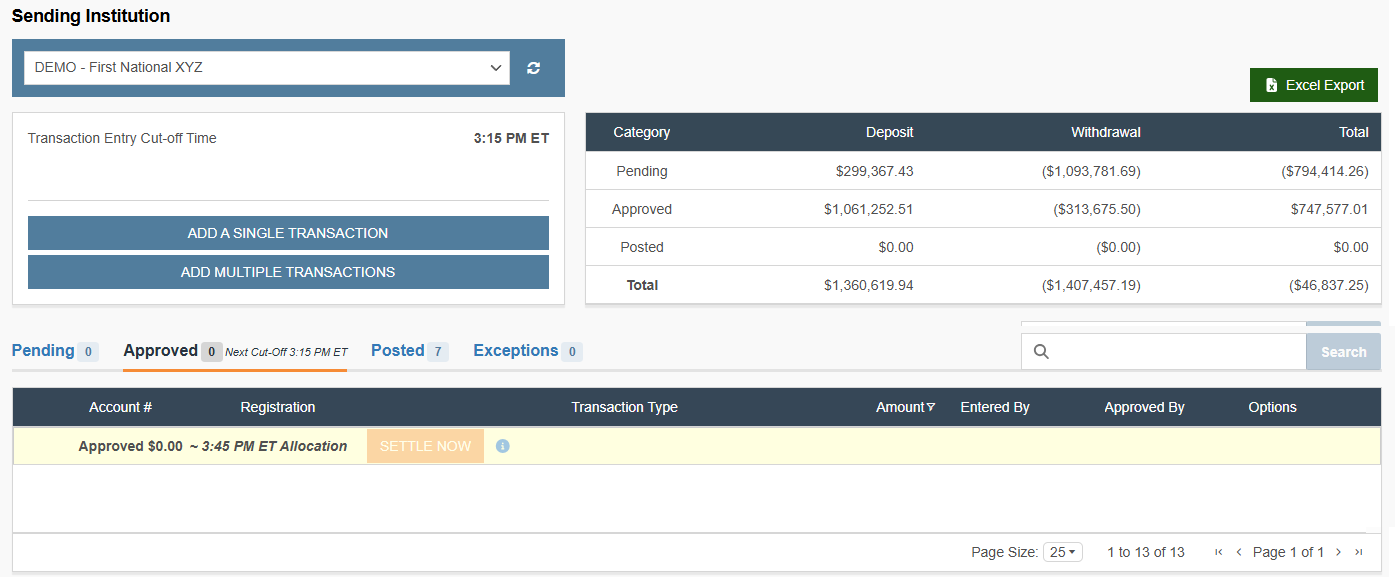Screen dimensions: 1397x577
Task: Click the Settle Now button
Action: click(425, 446)
